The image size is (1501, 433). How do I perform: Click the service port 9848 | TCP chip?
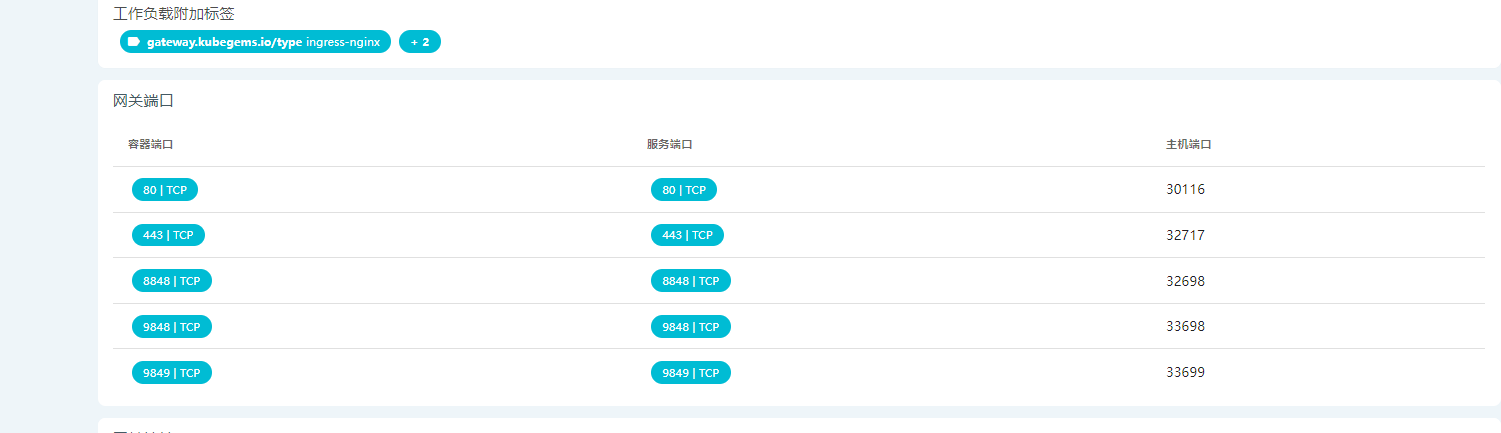tap(691, 327)
